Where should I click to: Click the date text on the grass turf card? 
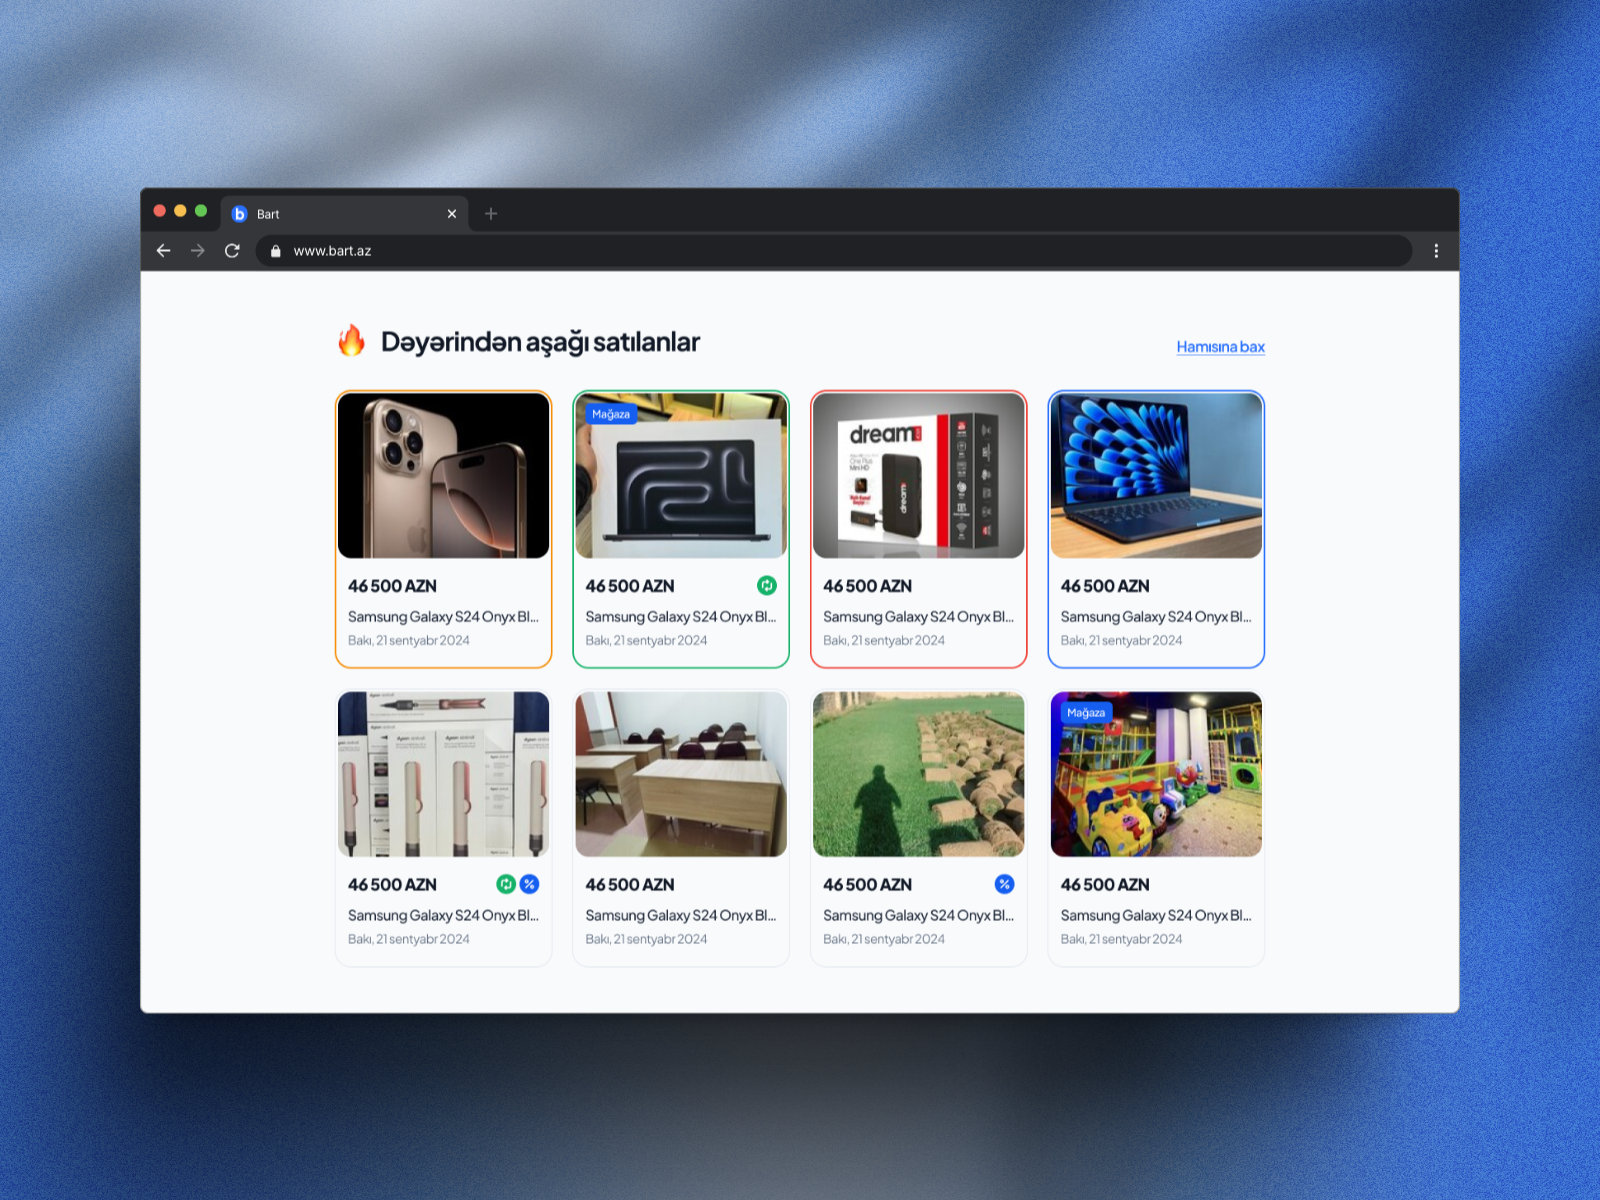pos(884,939)
